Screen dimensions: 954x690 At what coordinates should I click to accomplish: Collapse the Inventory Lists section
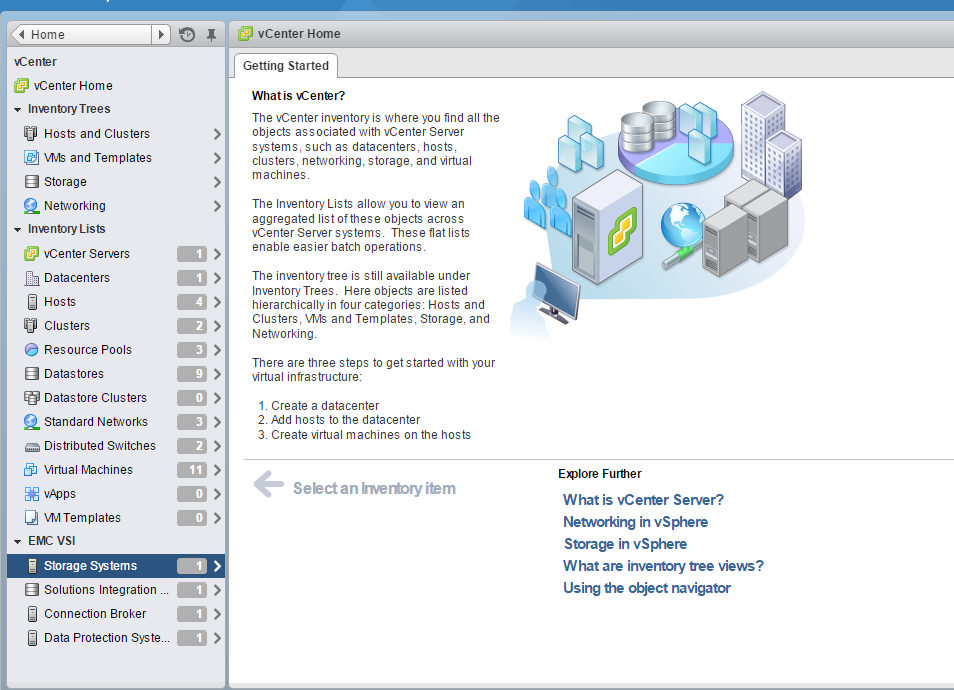point(18,230)
